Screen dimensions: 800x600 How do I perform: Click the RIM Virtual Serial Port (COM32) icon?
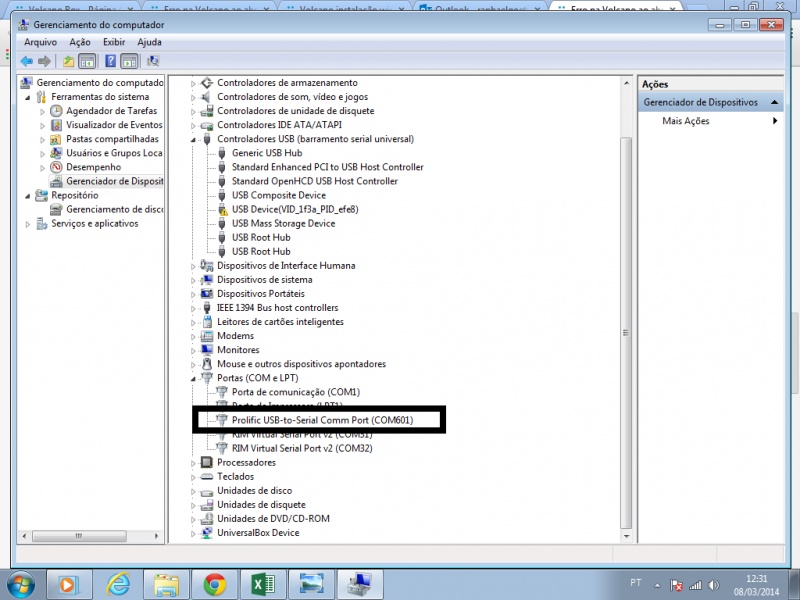click(221, 448)
